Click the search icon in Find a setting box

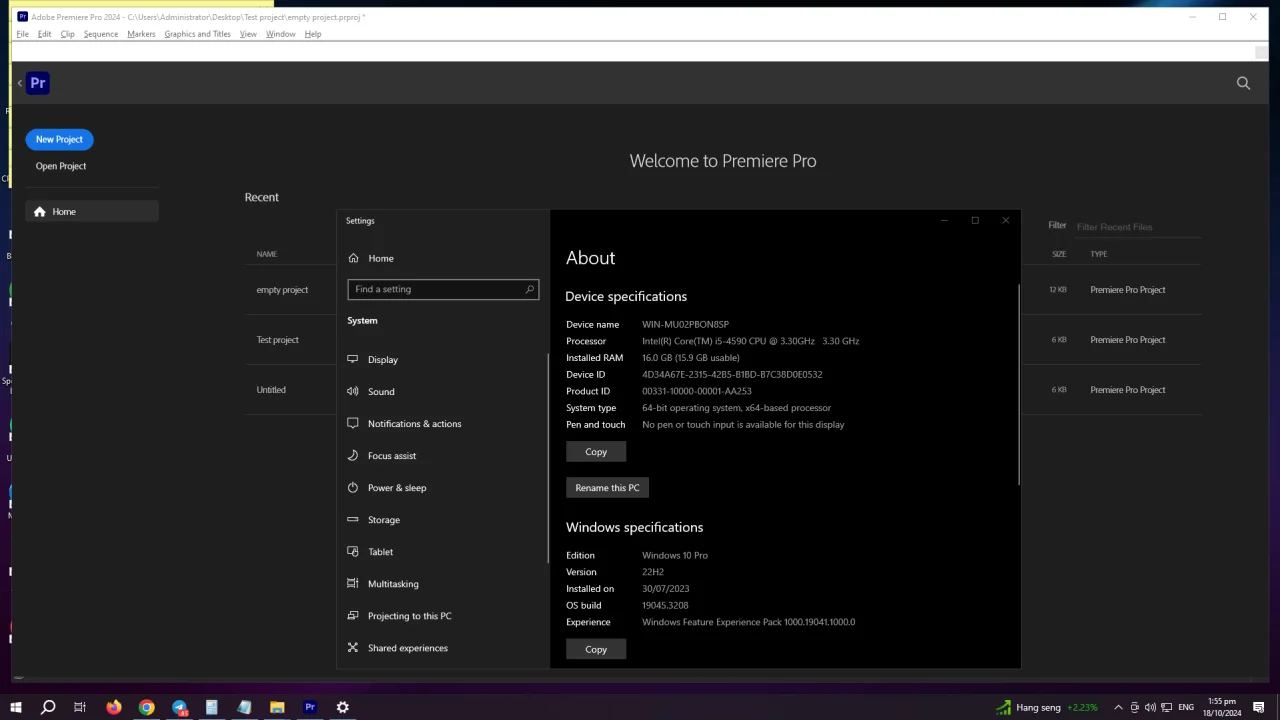(x=530, y=289)
